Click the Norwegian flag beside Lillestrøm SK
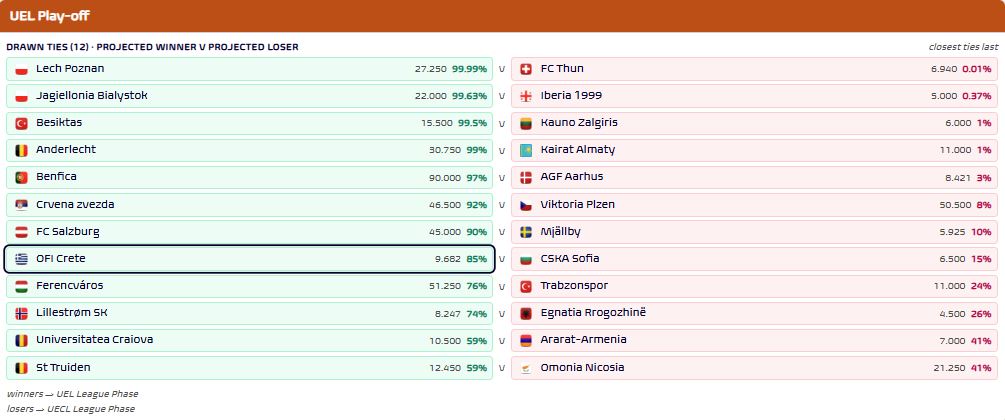The image size is (1005, 420). tap(21, 314)
